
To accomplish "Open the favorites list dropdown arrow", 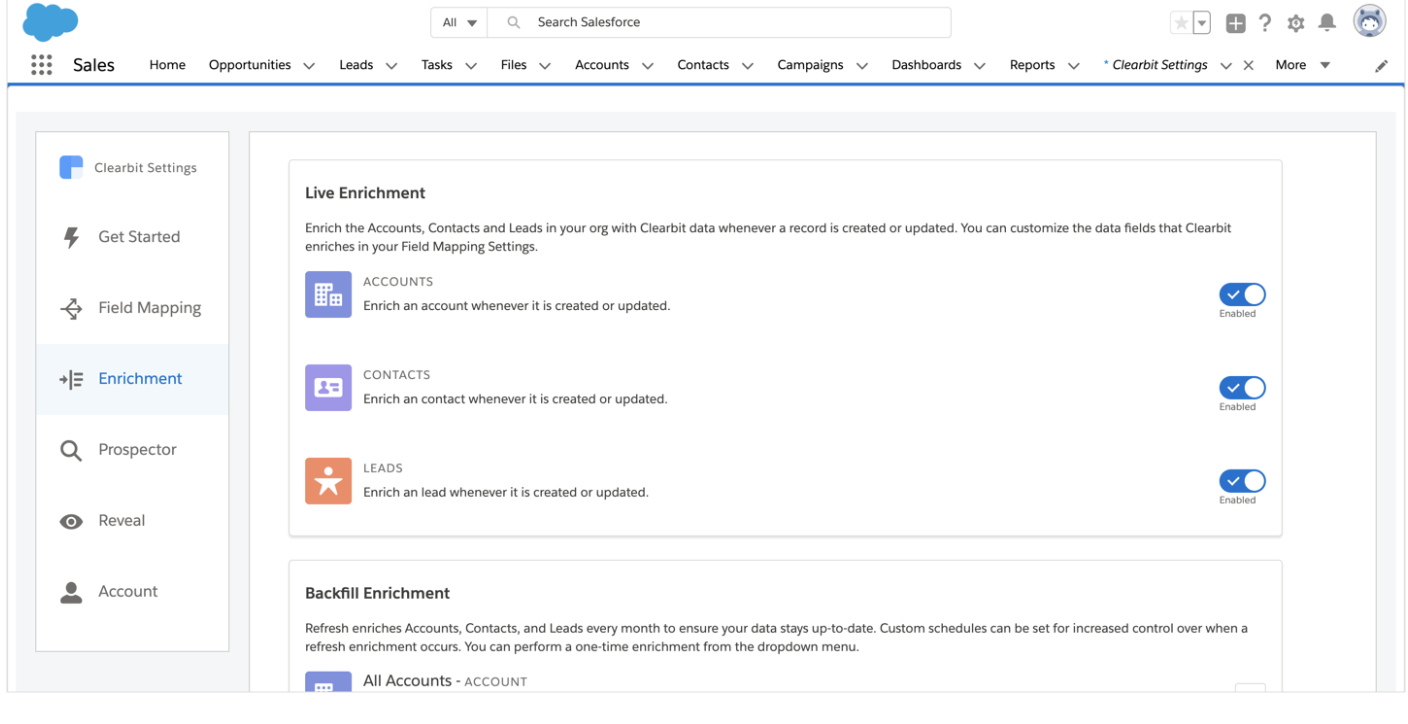I will [x=1202, y=23].
